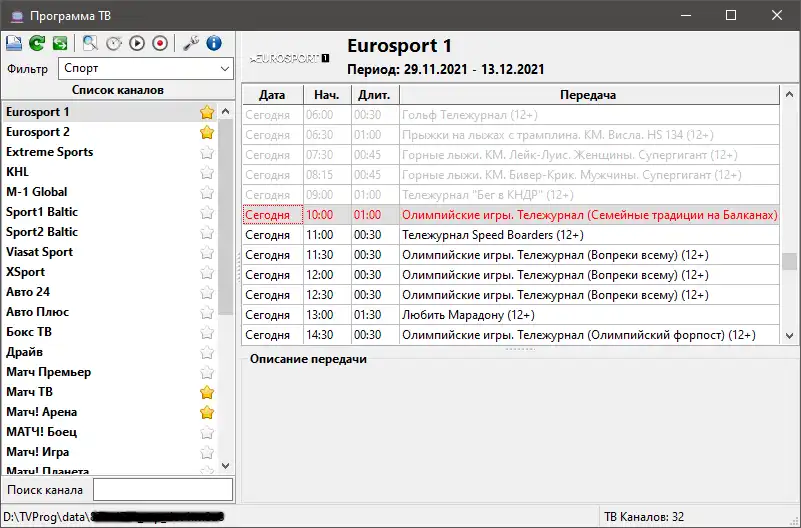Toggle favorite star for Матч! Арена
801x528 pixels.
pyautogui.click(x=207, y=412)
